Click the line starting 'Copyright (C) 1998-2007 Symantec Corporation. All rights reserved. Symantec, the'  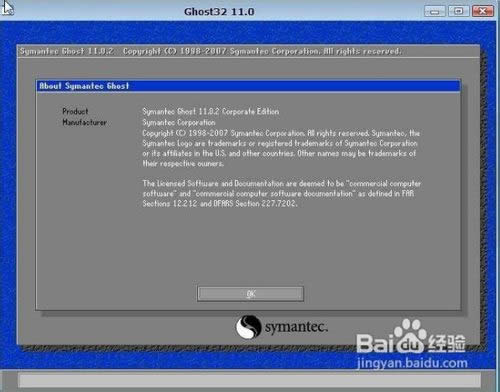pos(281,133)
